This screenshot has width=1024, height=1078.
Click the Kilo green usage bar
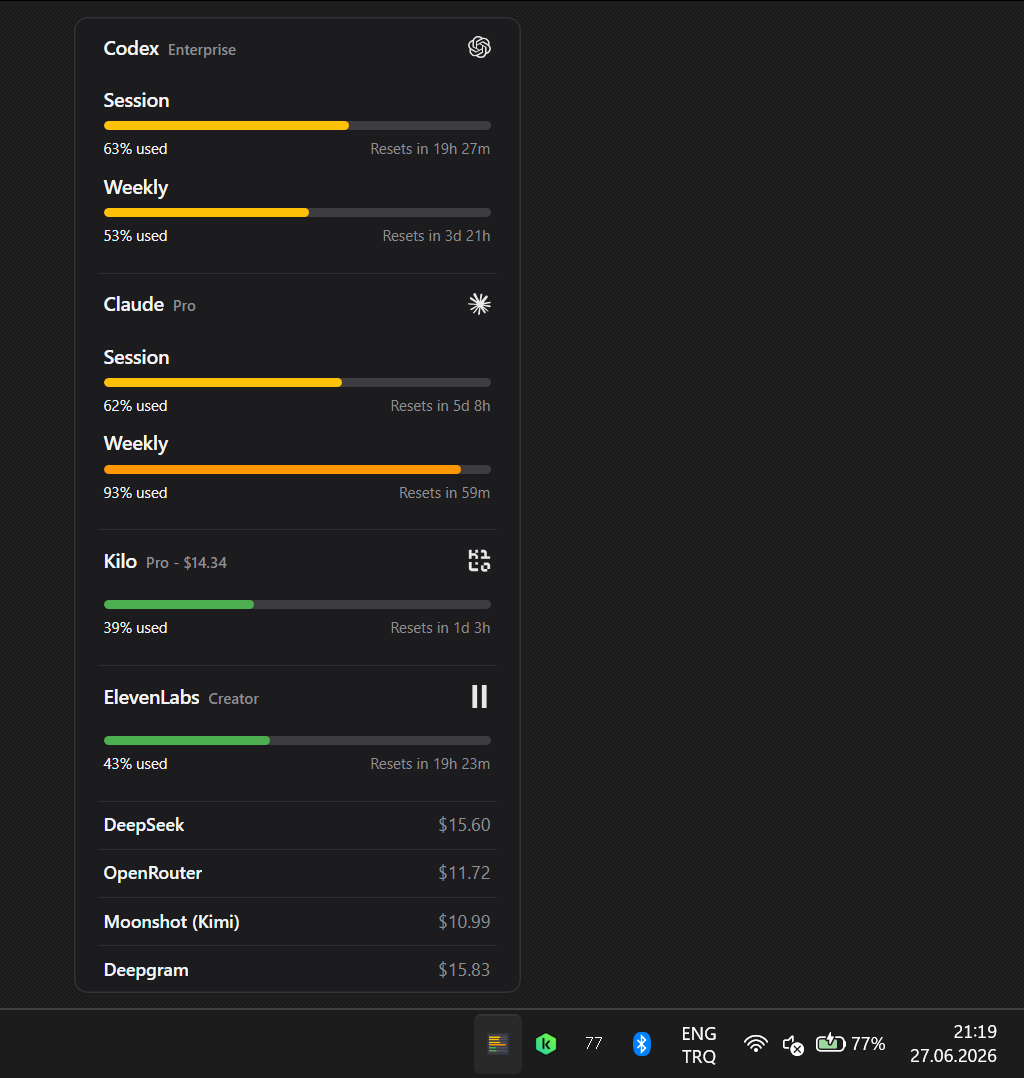pyautogui.click(x=297, y=604)
